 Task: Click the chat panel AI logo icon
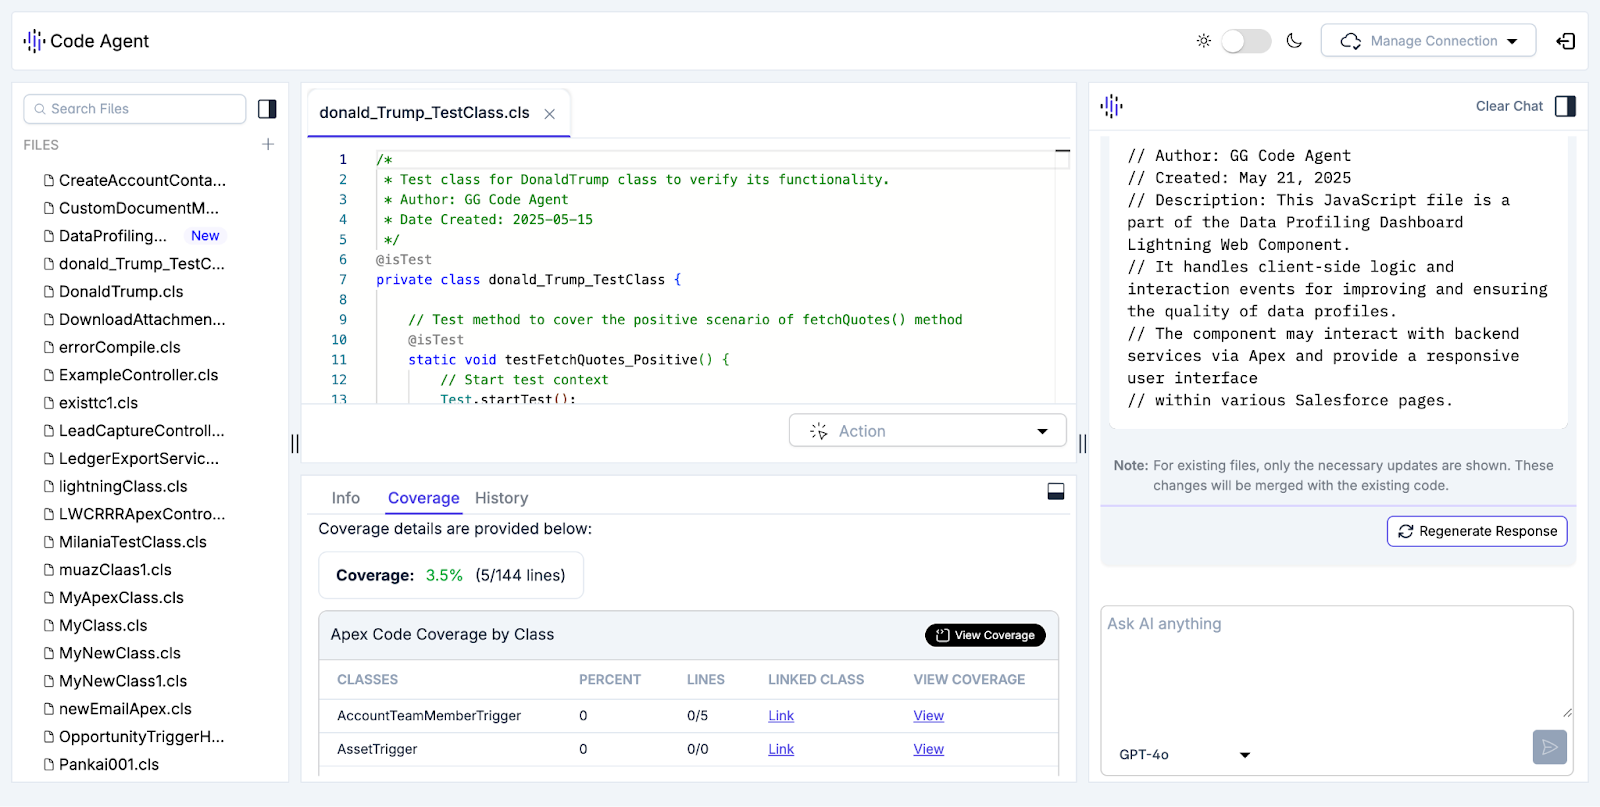pos(1112,106)
